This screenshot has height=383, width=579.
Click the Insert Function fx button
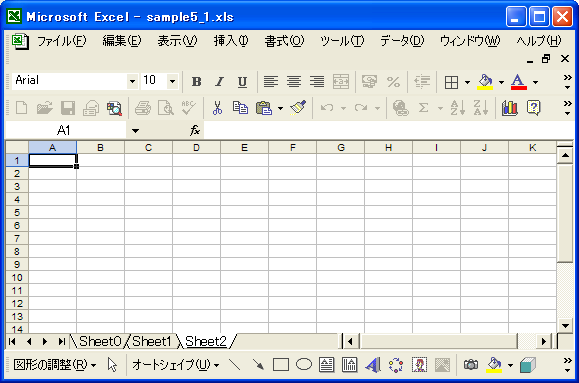(x=195, y=130)
